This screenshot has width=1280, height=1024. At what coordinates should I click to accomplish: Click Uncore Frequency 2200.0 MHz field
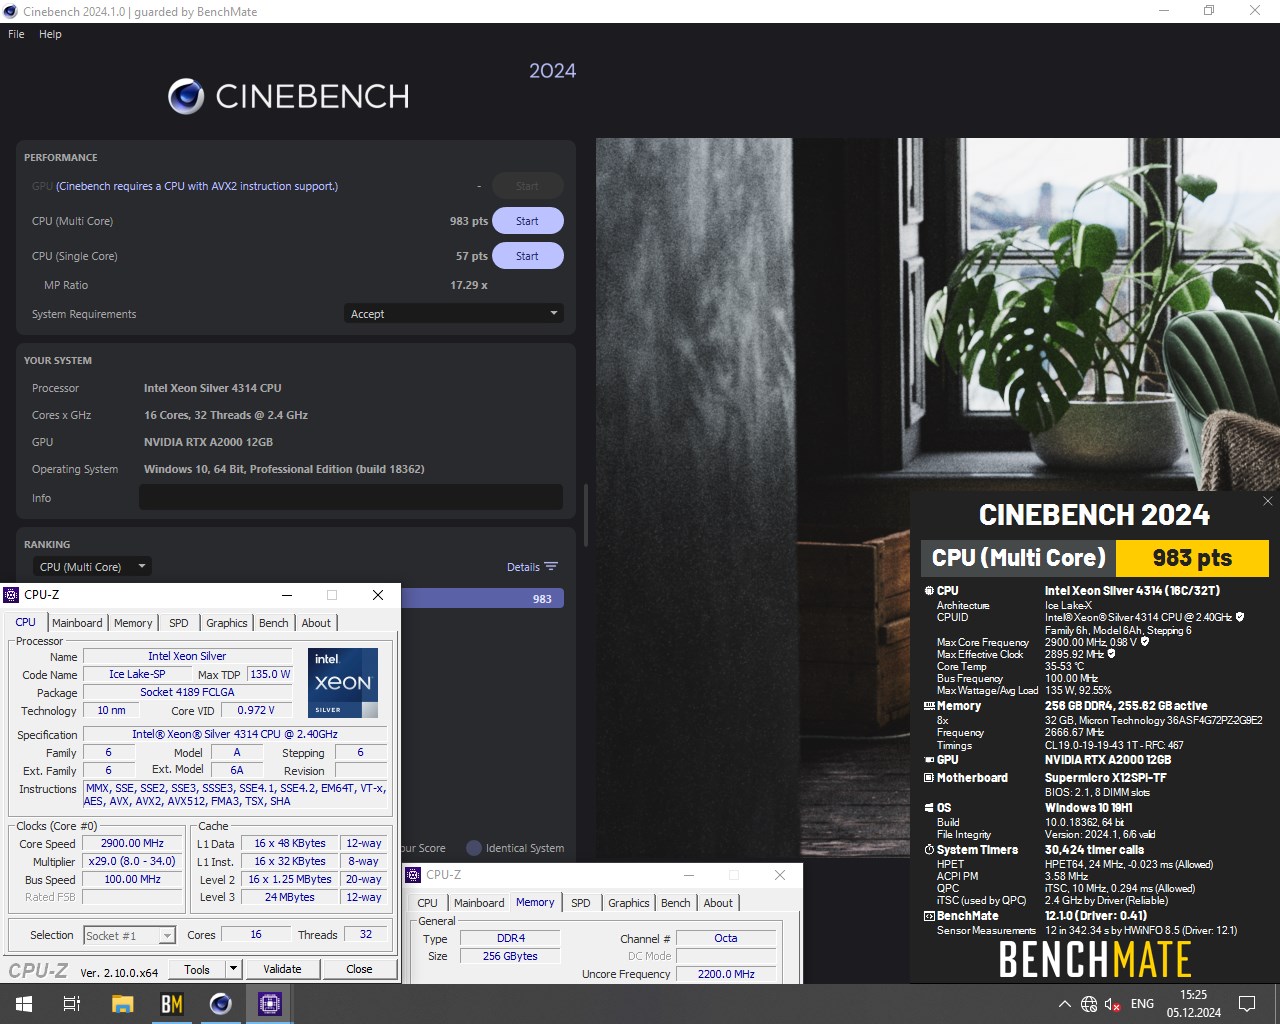[726, 974]
